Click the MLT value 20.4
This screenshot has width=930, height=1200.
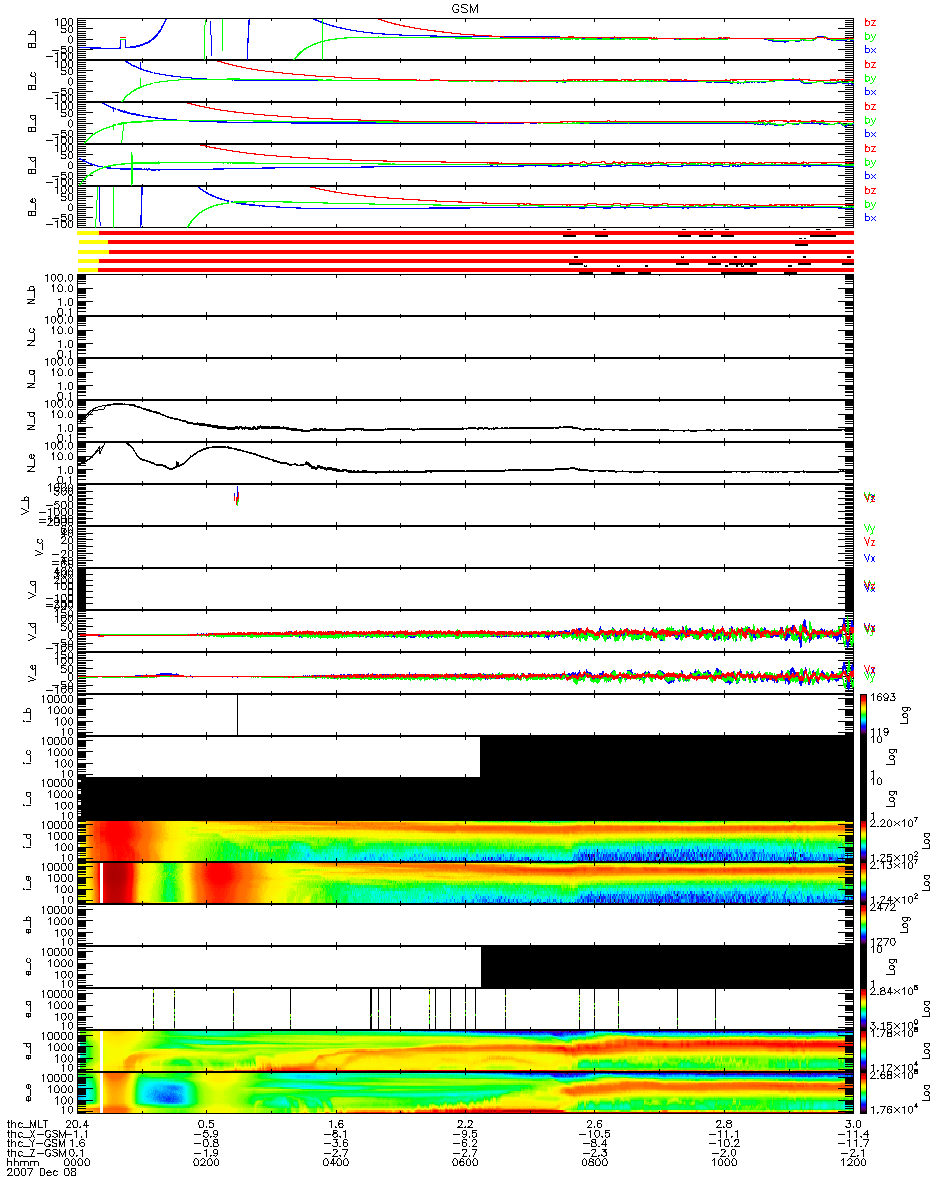coord(77,1123)
